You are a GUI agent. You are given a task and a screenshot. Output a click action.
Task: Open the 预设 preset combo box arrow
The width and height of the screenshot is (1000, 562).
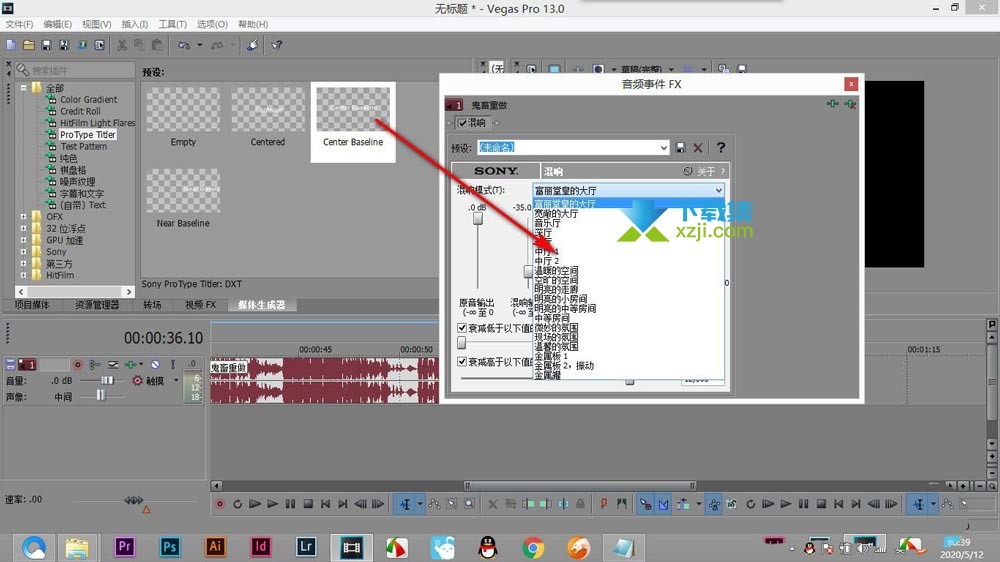(663, 147)
